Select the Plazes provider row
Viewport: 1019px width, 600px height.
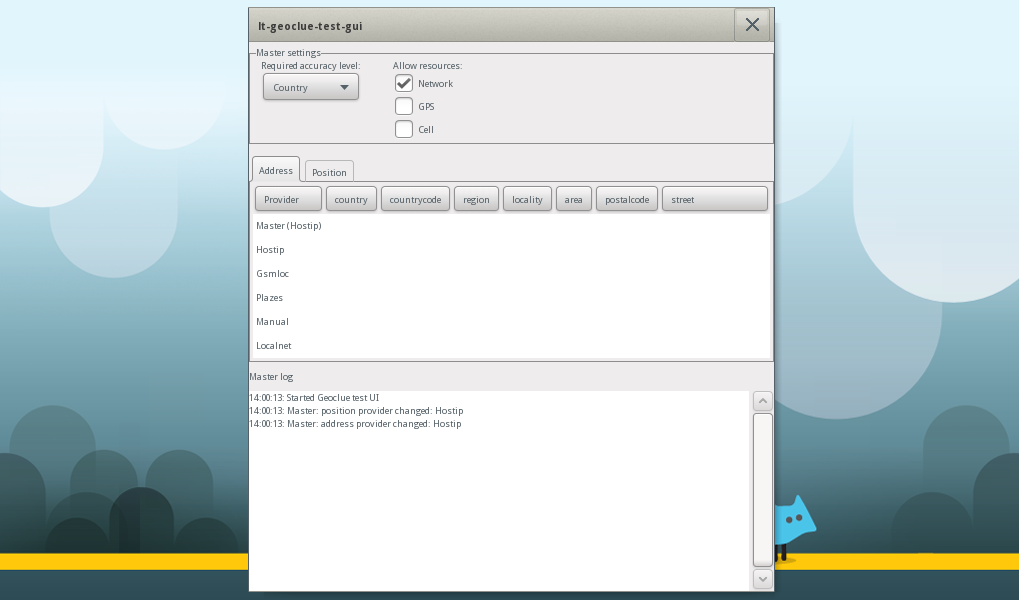tap(511, 298)
